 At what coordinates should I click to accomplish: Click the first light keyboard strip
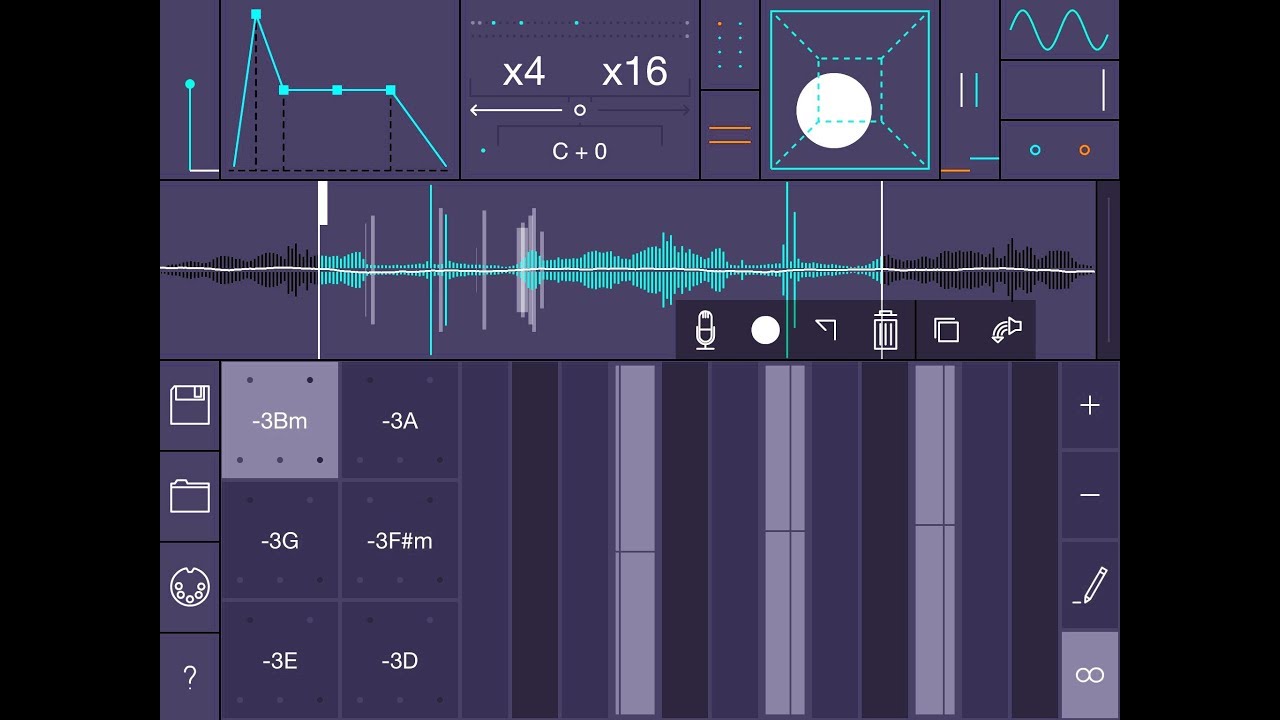tap(636, 540)
